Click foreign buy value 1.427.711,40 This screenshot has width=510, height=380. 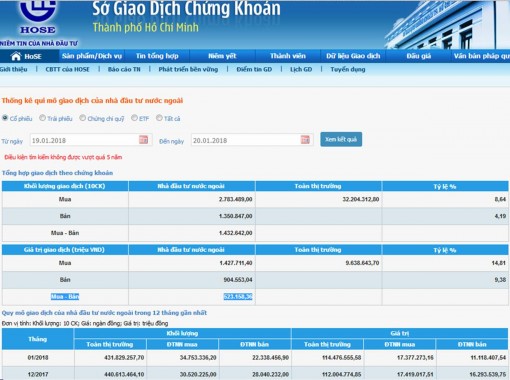236,263
